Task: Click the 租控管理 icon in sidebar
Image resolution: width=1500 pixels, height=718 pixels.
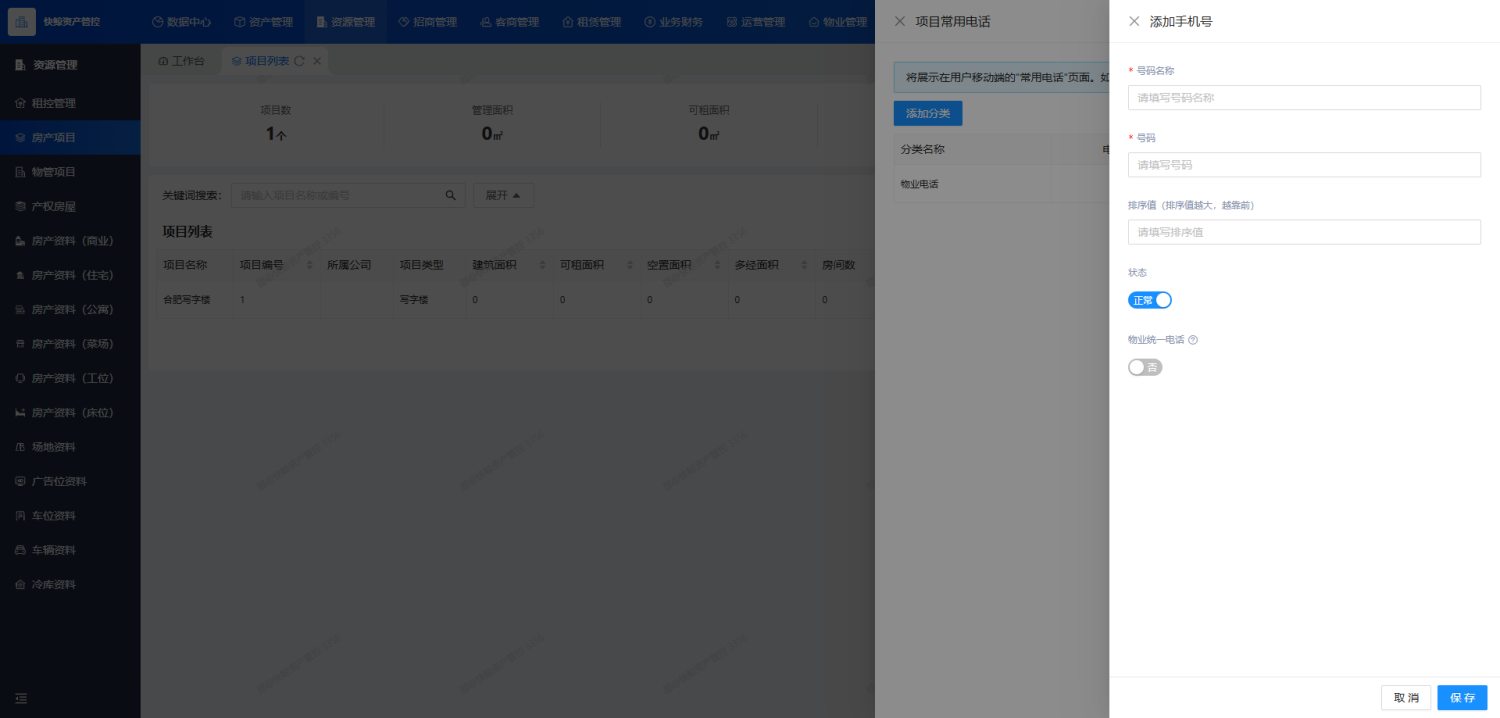Action: [20, 103]
